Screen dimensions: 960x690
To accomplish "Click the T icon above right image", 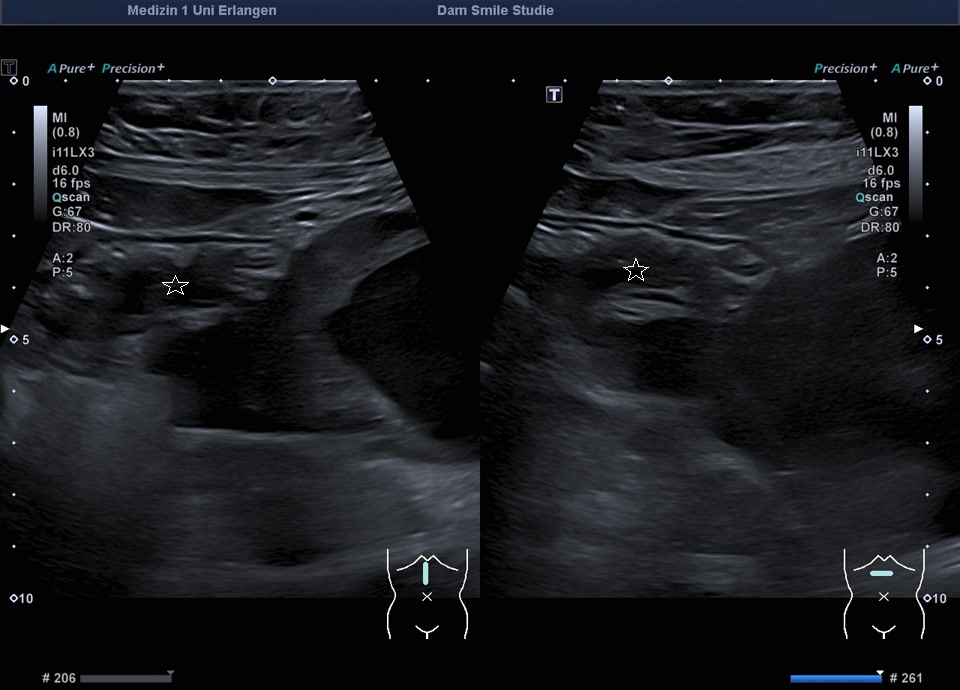I will pos(554,94).
